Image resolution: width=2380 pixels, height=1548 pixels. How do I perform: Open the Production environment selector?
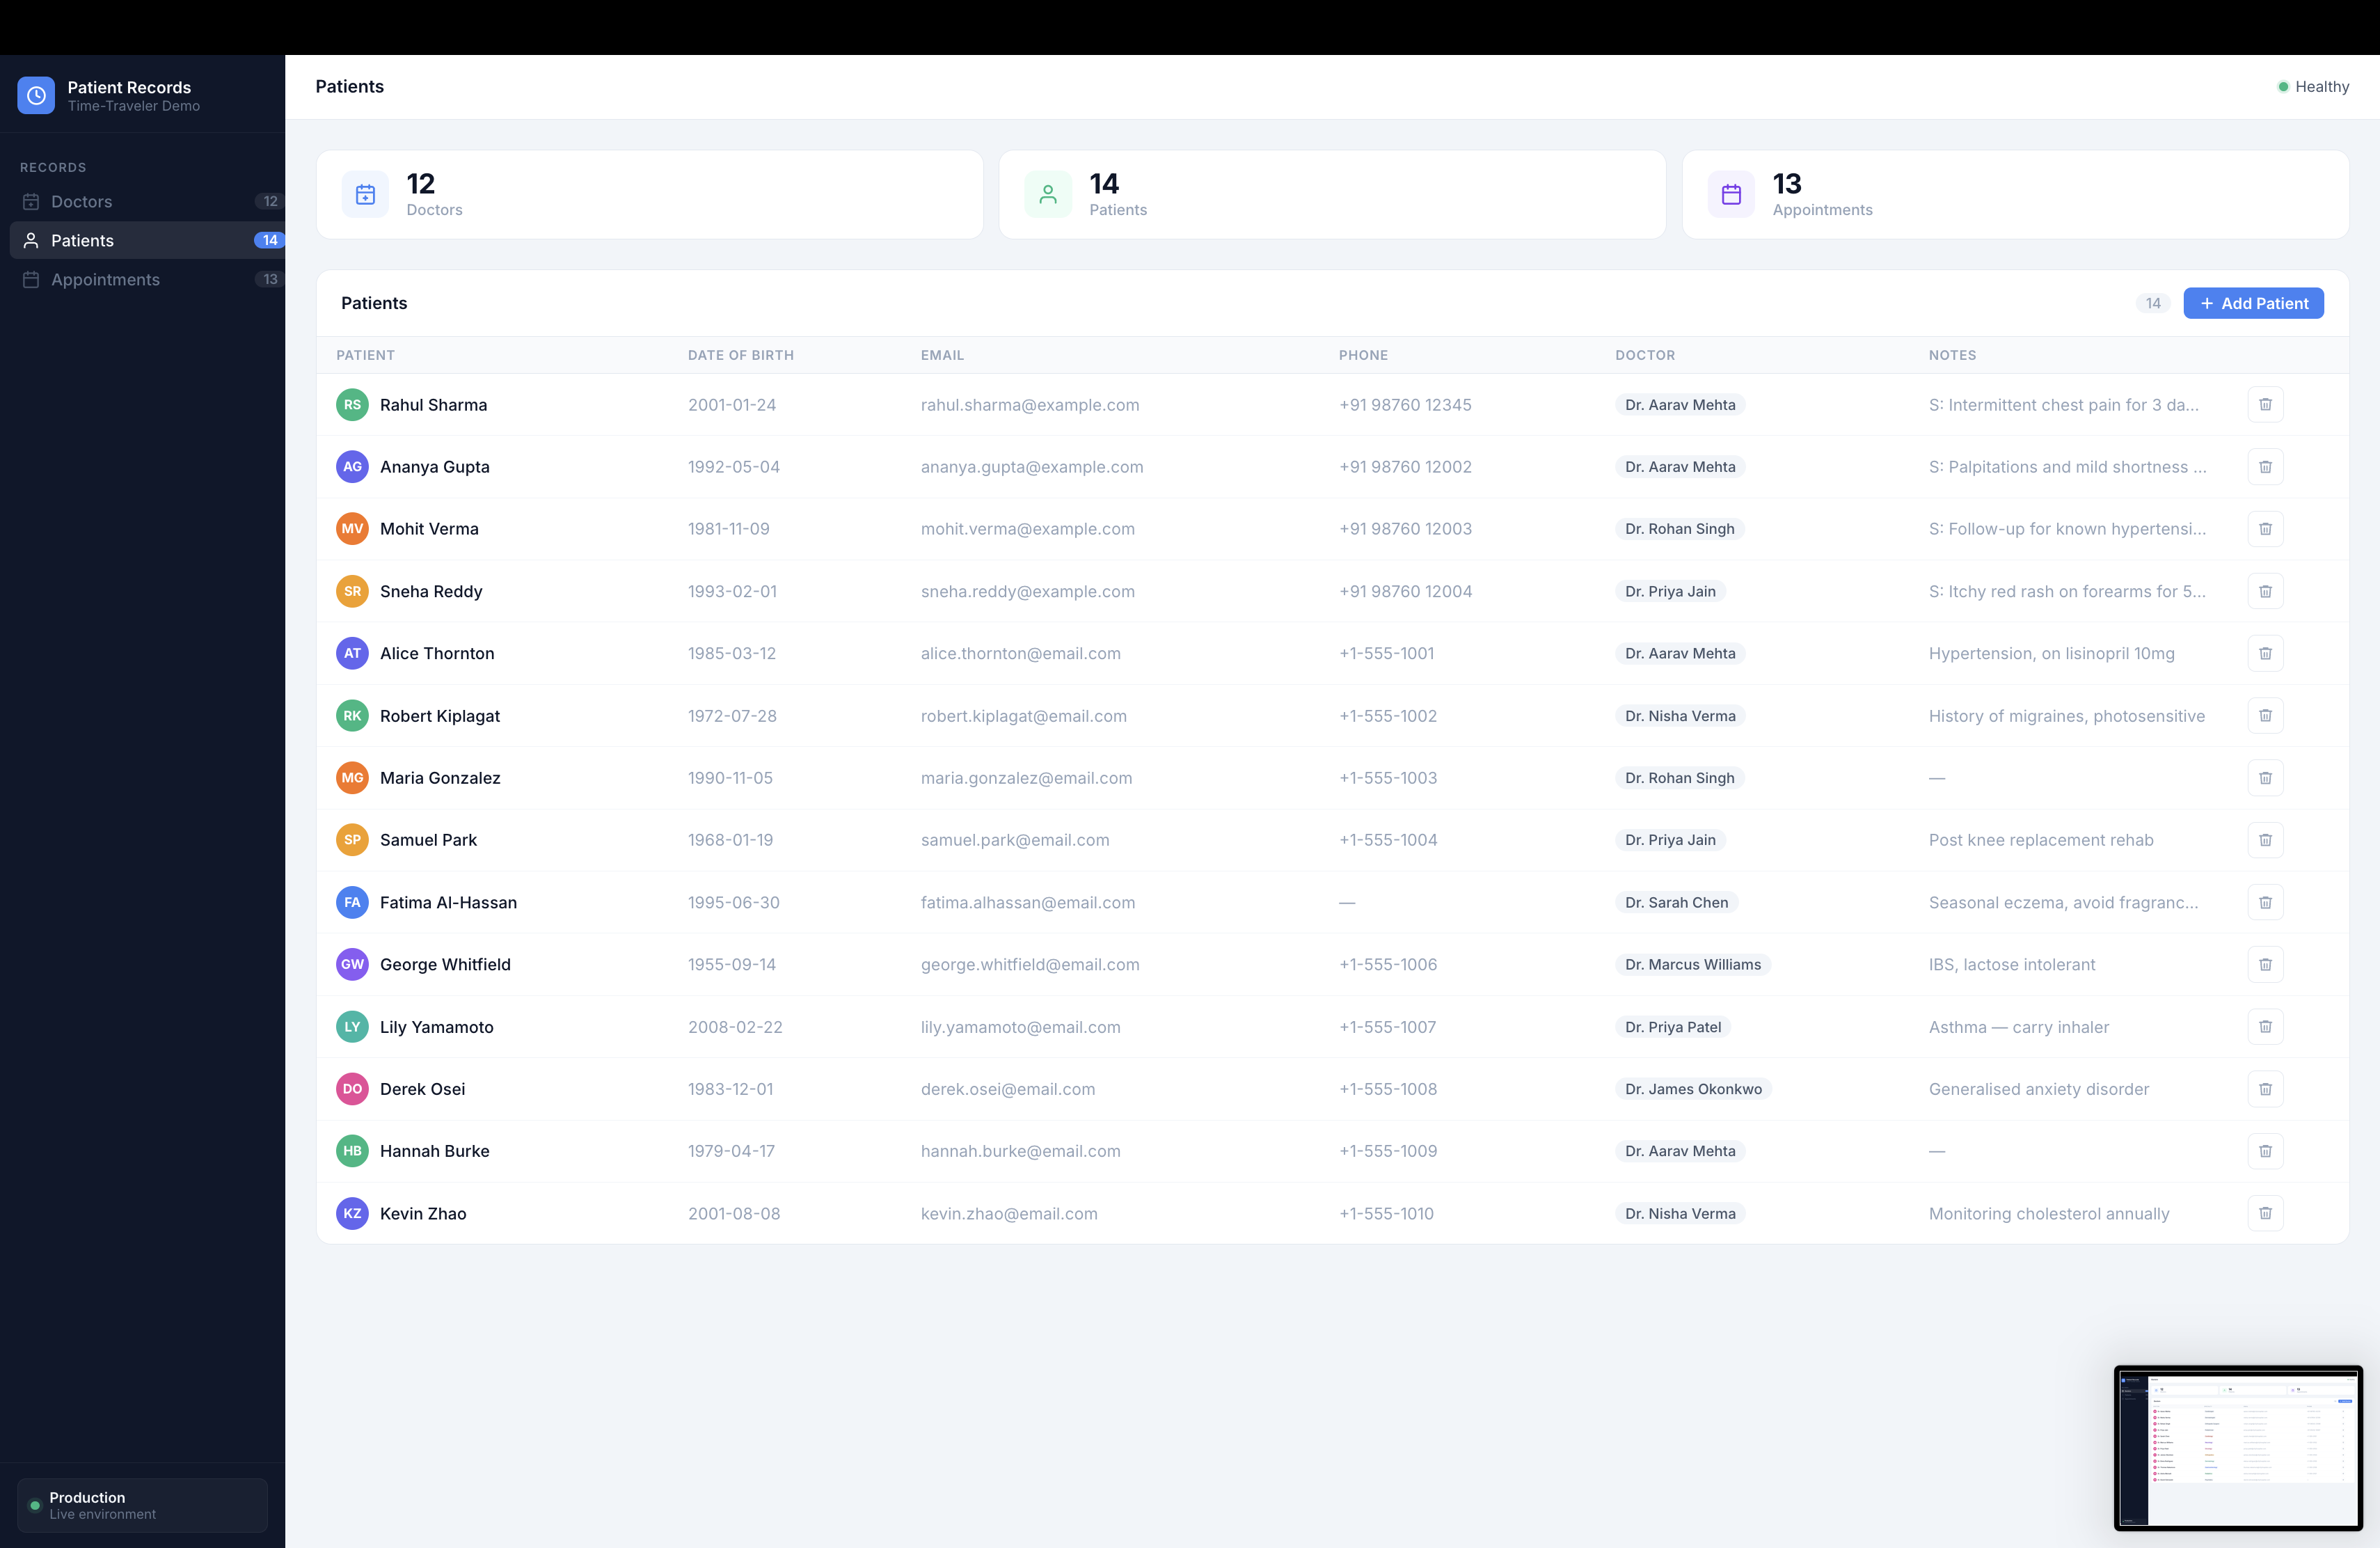(x=142, y=1505)
